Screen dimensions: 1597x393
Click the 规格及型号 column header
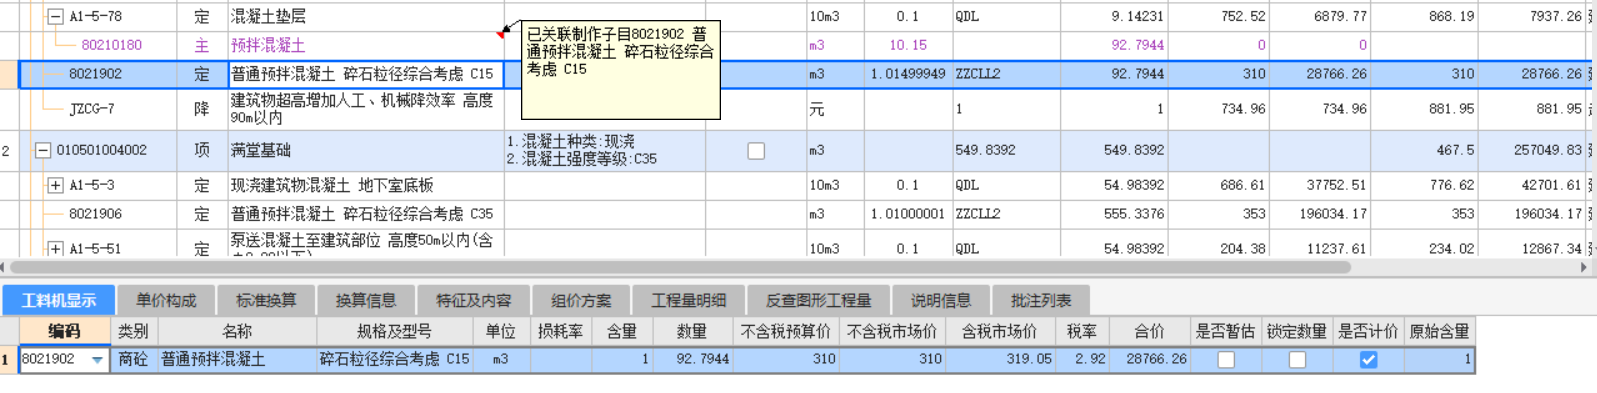394,331
